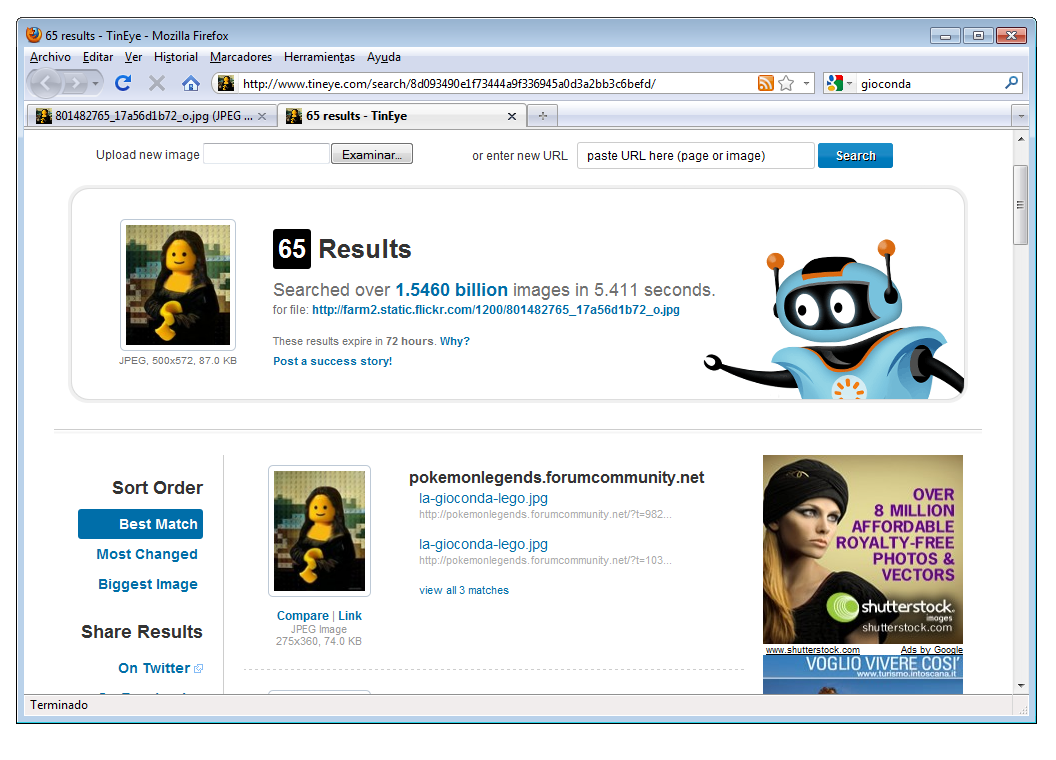Click the Voglio Vivere Cosi ad banner
The image size is (1056, 760).
click(x=863, y=674)
